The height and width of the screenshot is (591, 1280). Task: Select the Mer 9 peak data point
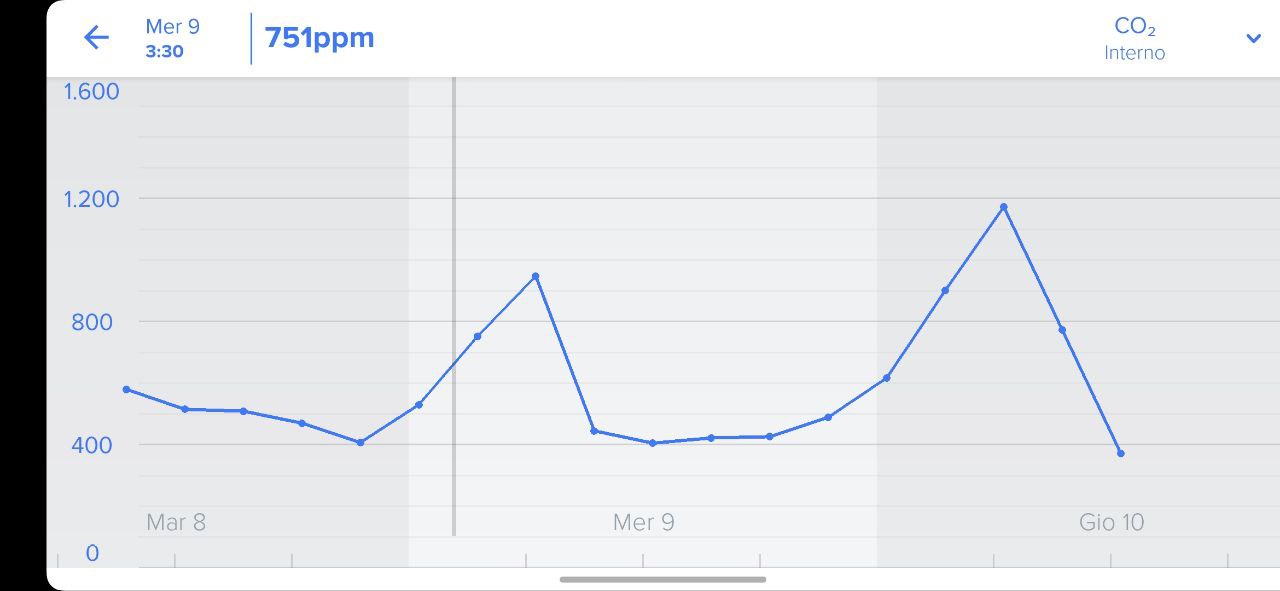coord(535,276)
